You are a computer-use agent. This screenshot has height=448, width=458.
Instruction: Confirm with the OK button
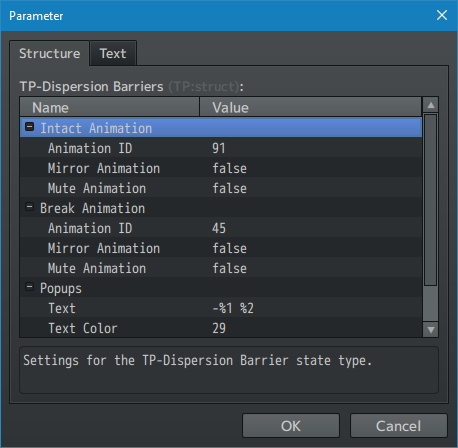291,426
